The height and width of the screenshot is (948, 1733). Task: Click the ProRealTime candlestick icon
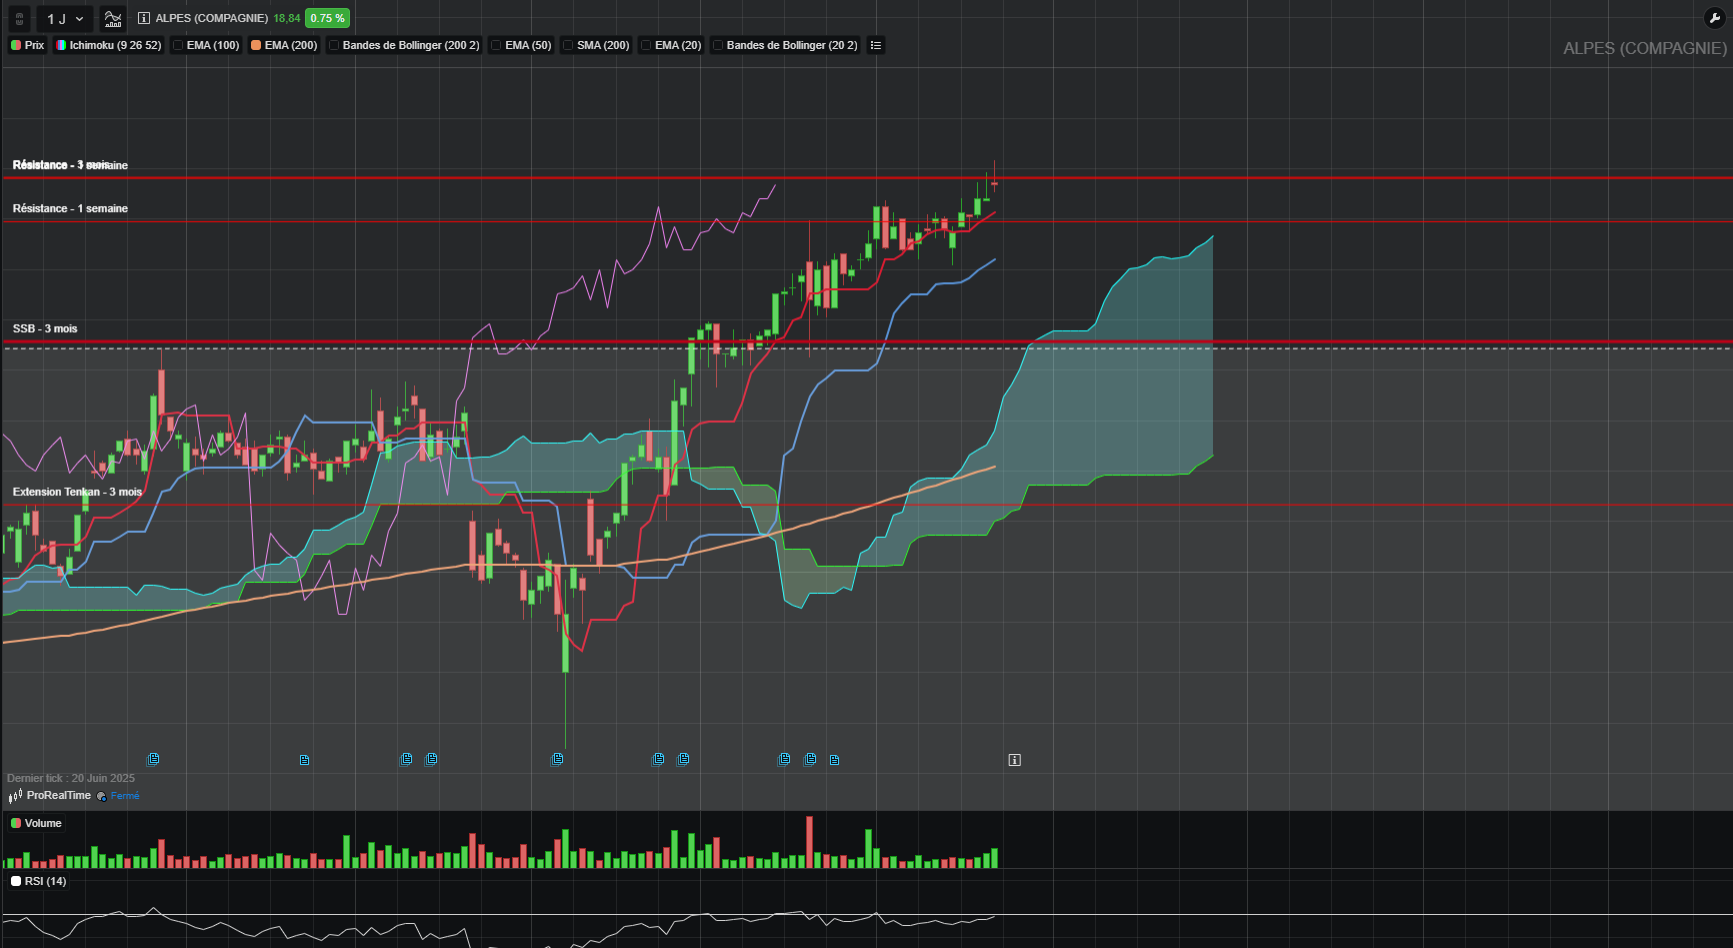(15, 796)
